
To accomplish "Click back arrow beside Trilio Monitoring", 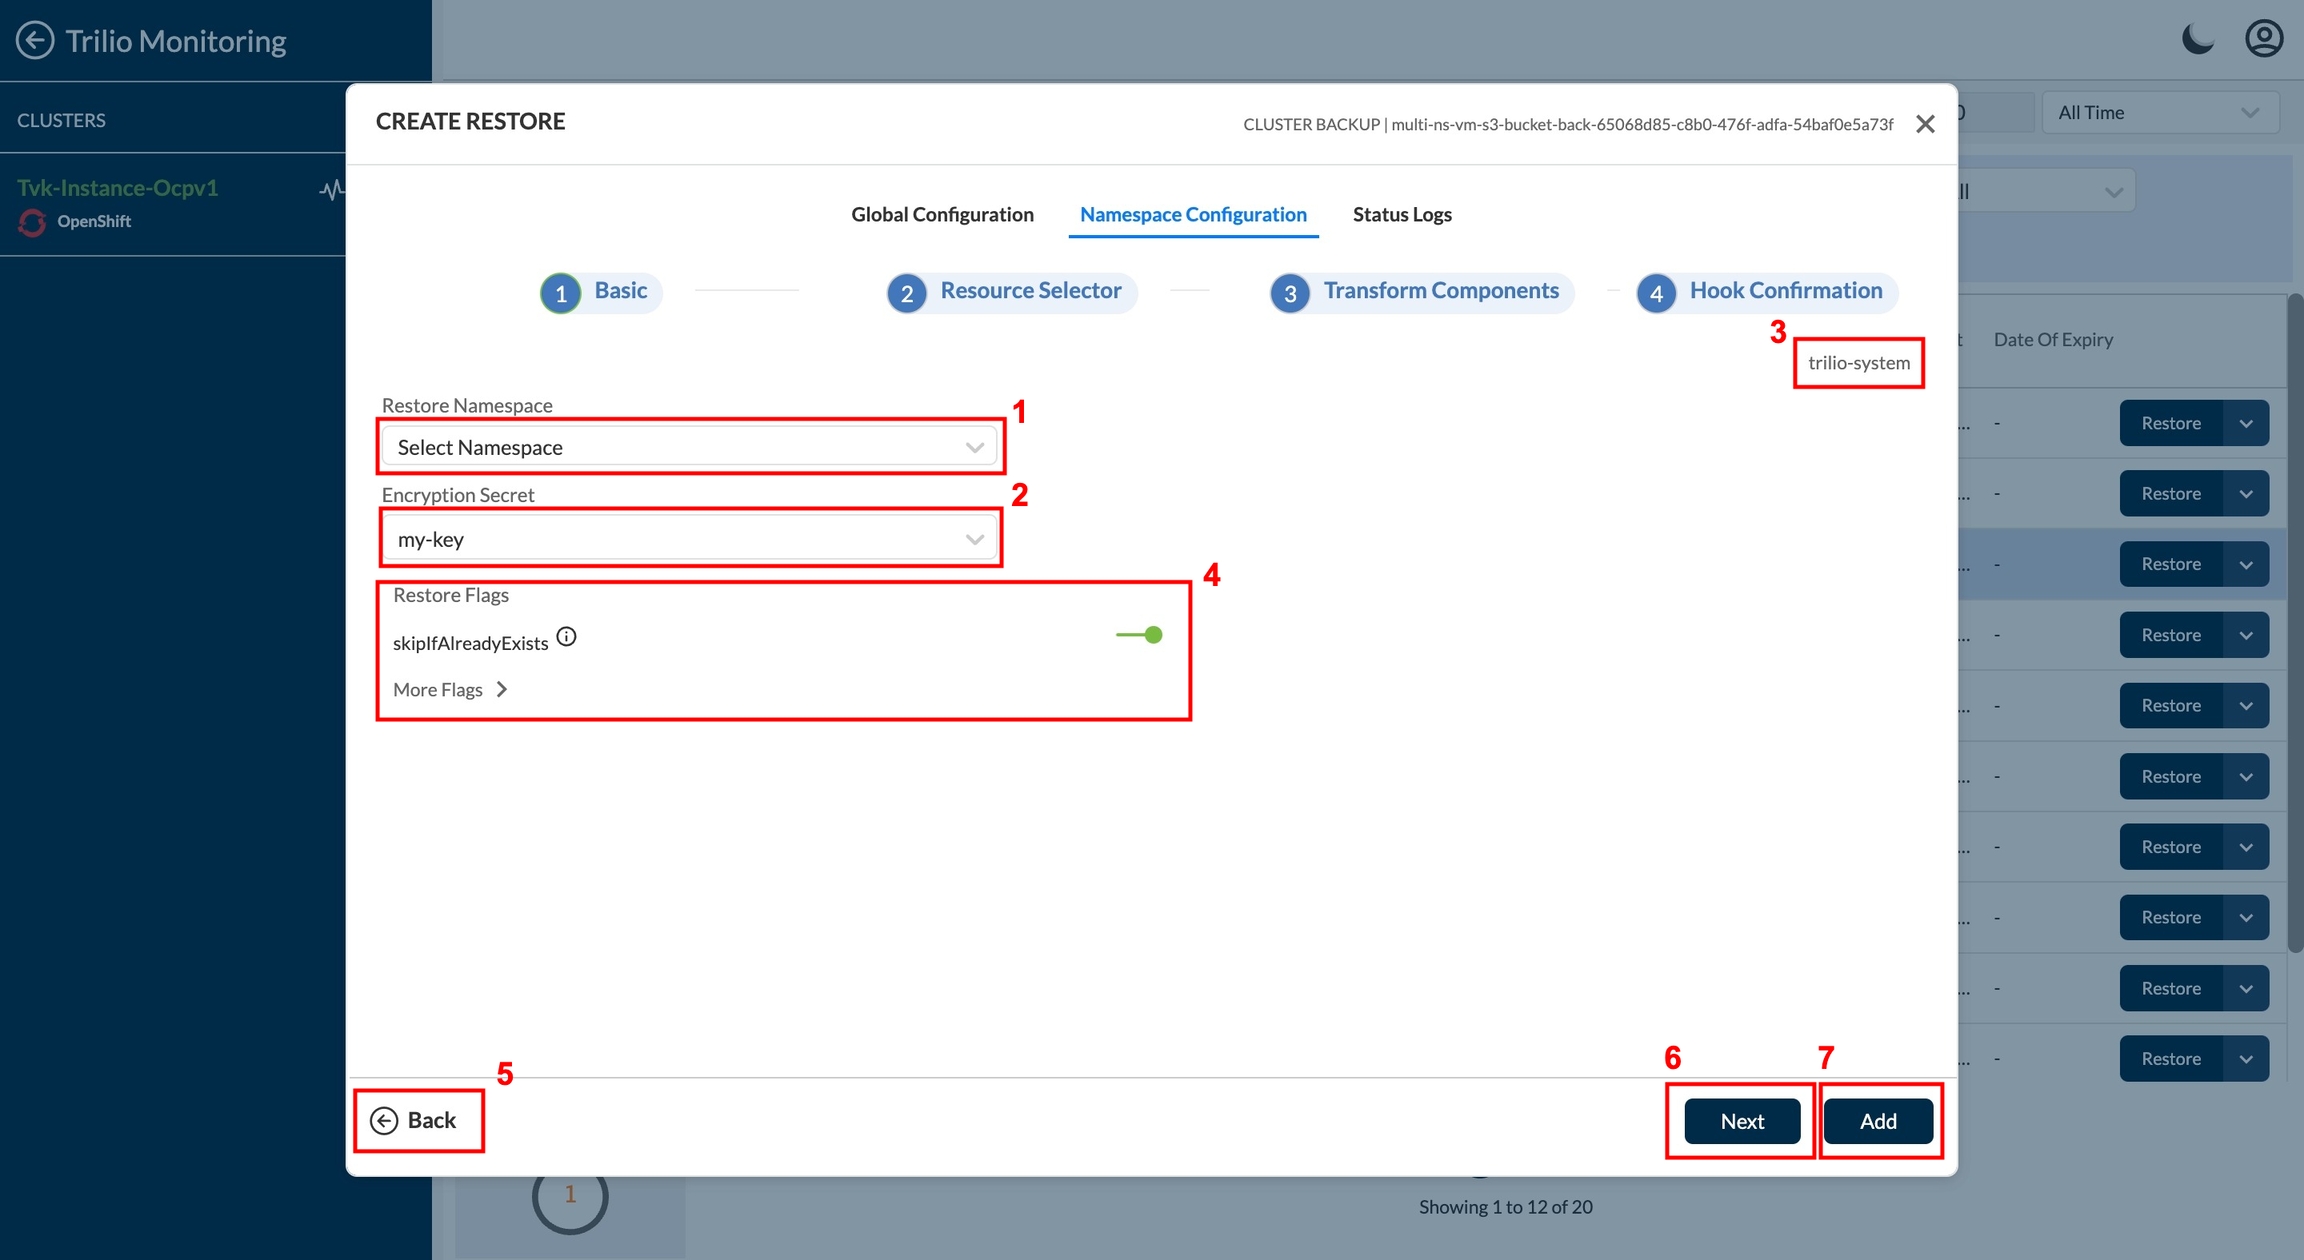I will tap(35, 41).
